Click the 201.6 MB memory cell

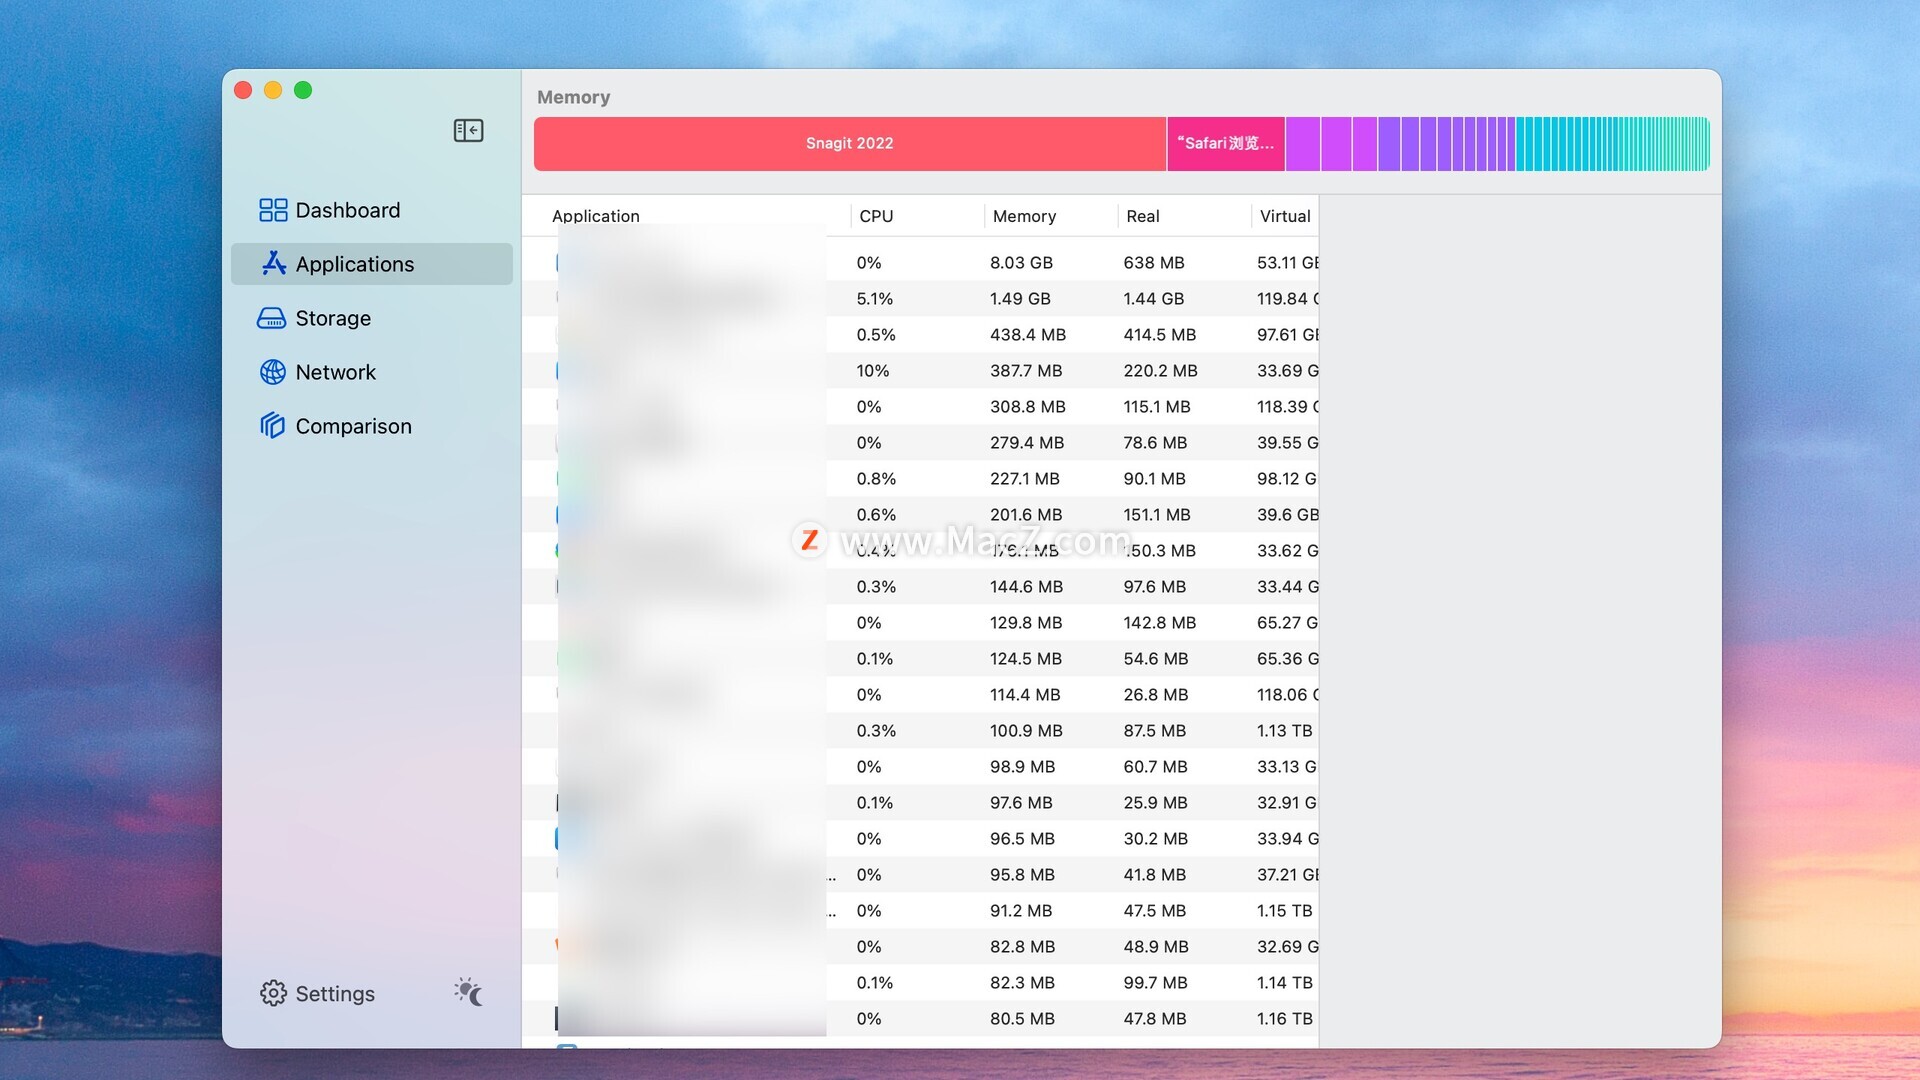[x=1026, y=515]
